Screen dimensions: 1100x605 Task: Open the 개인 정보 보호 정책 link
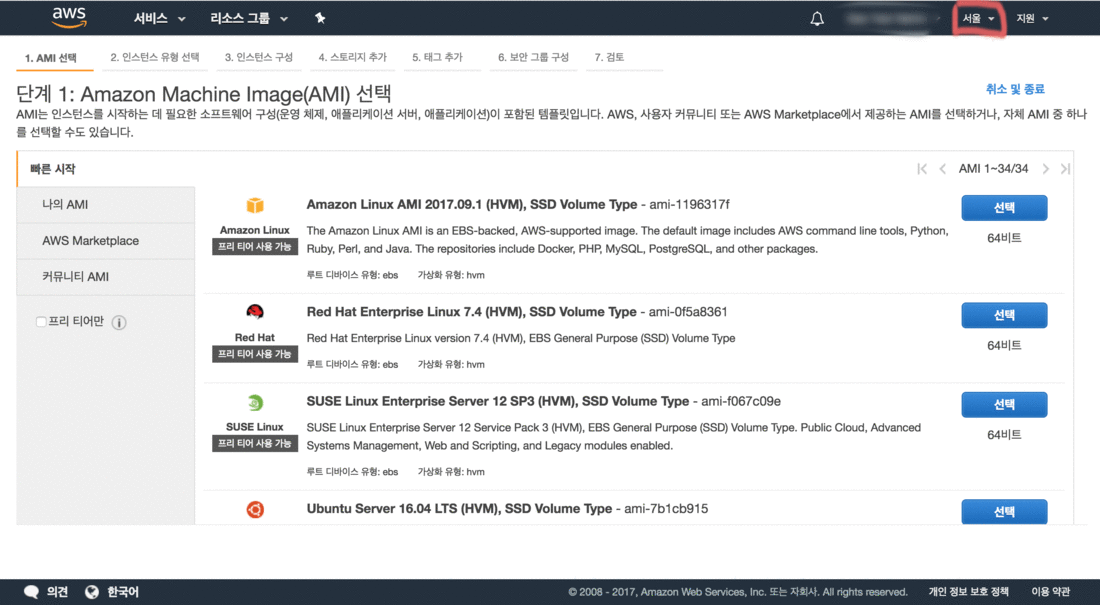(969, 592)
